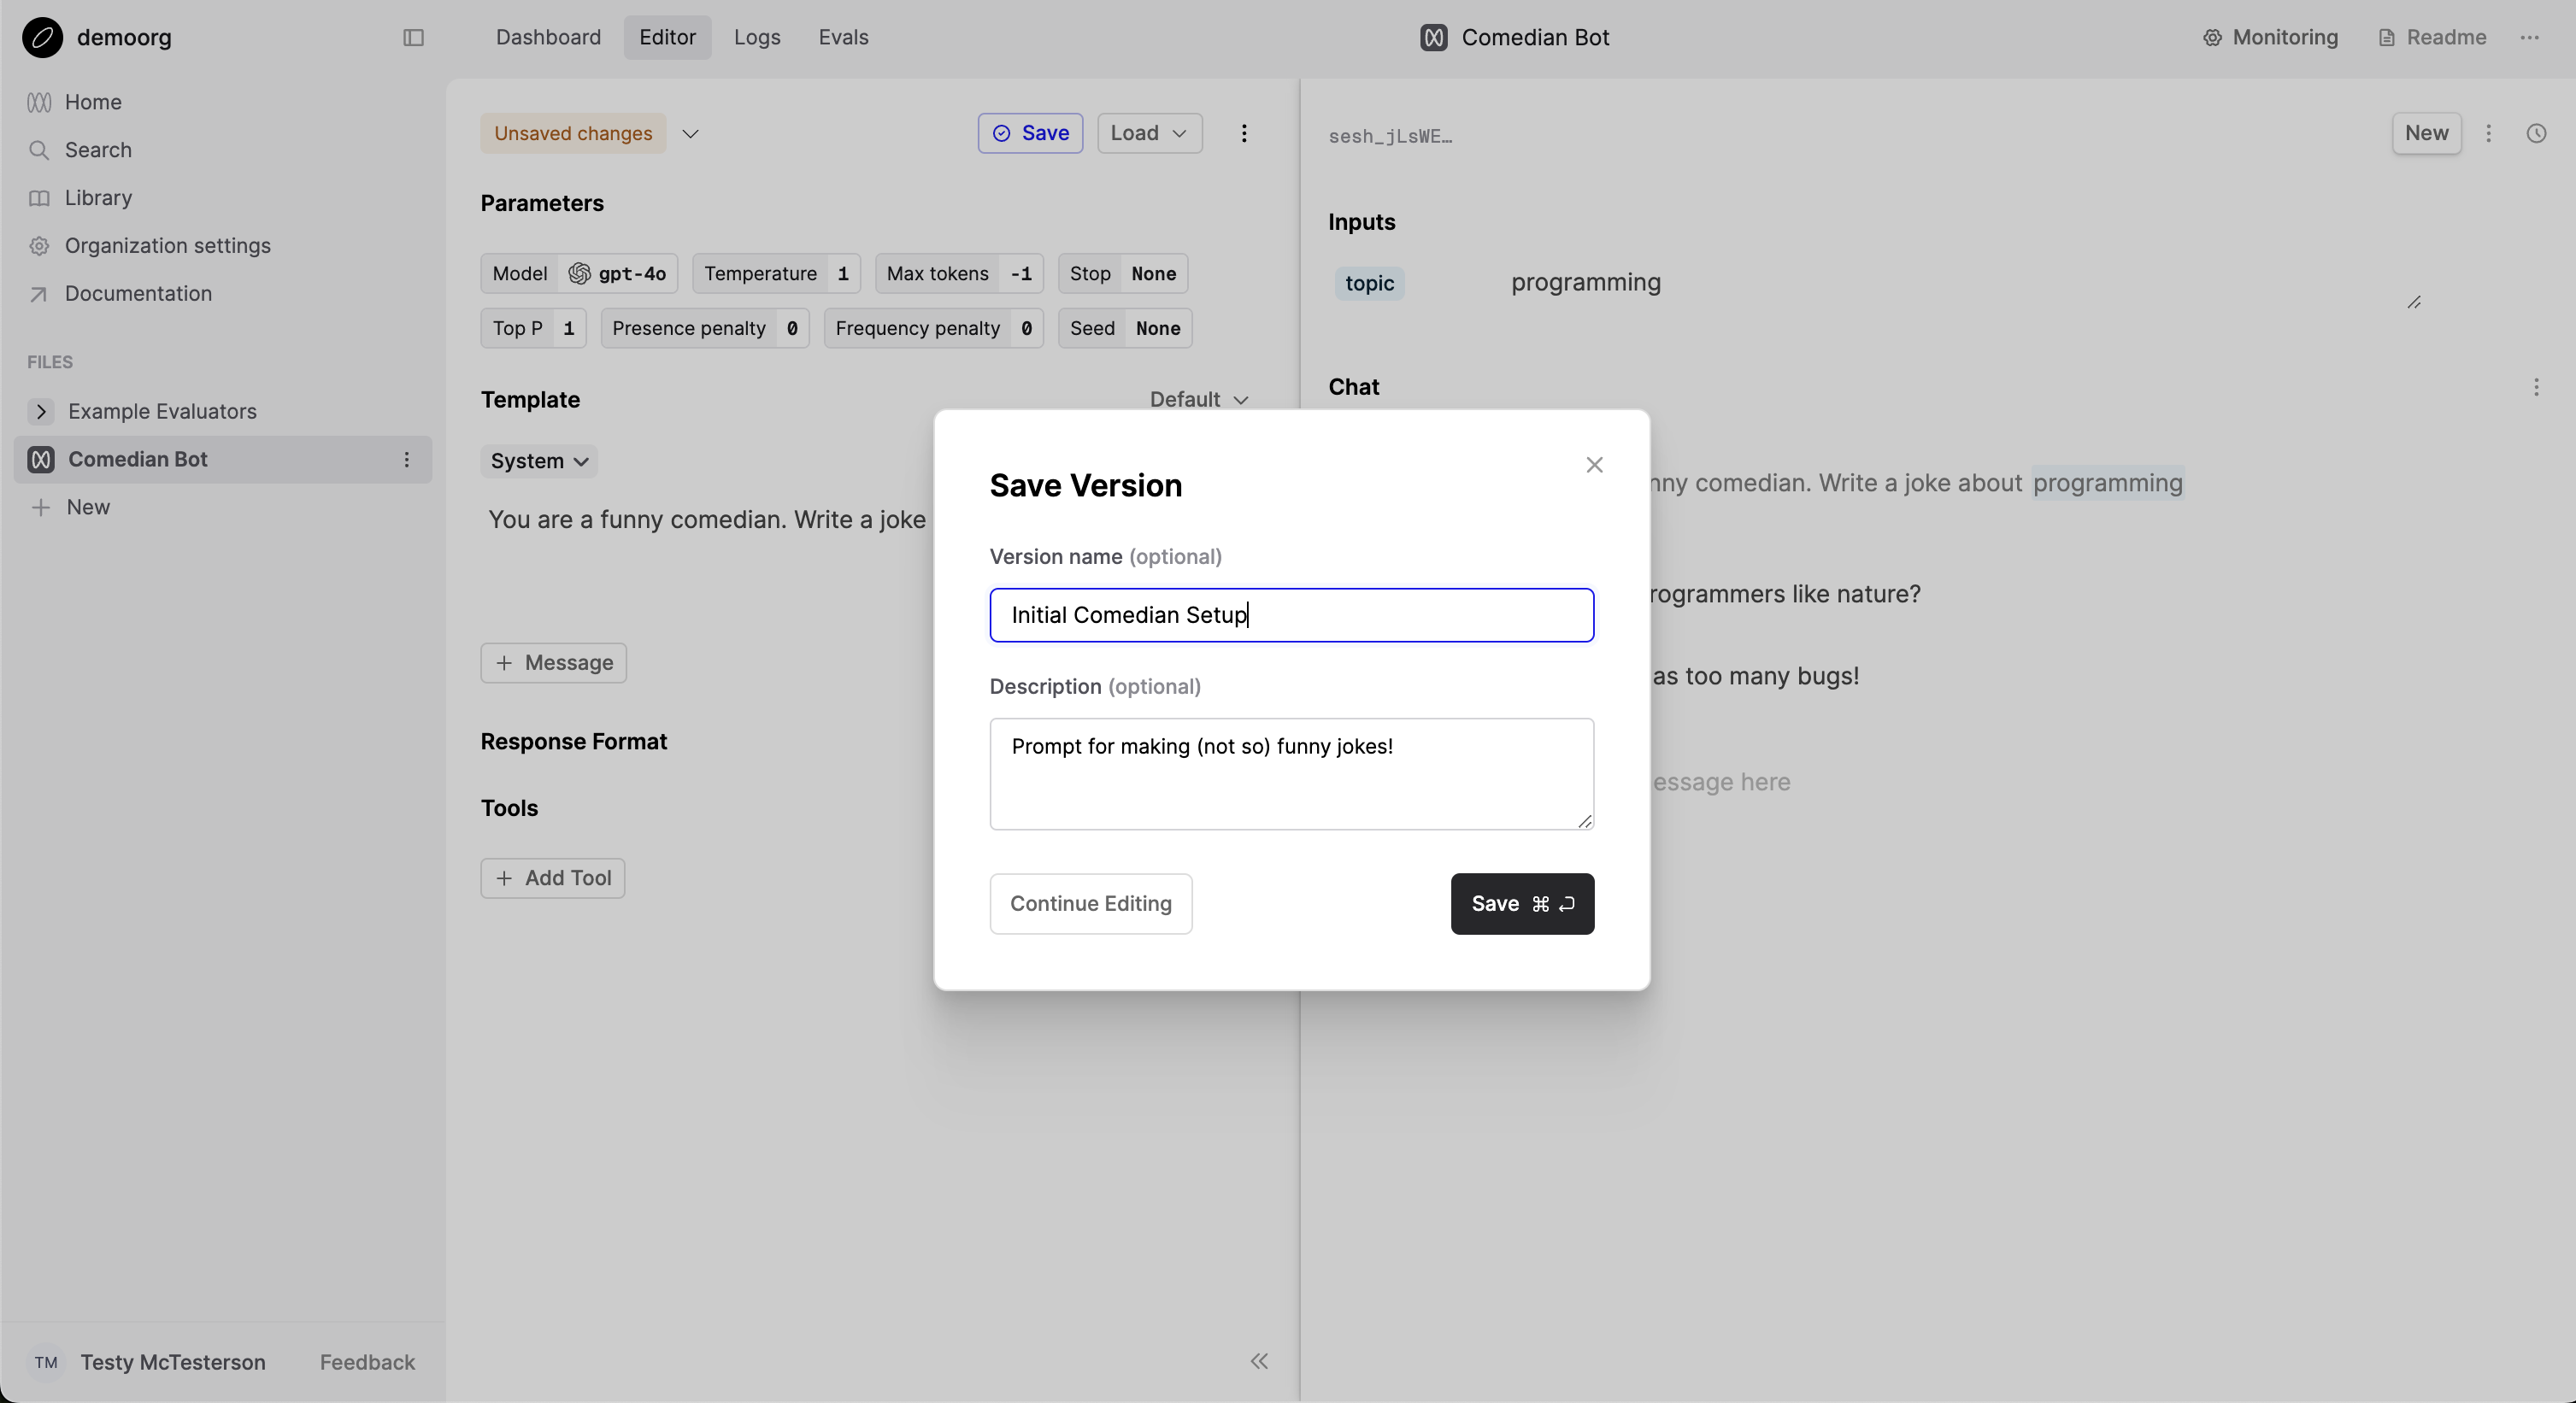
Task: Open version history with the clock icon
Action: point(2537,133)
